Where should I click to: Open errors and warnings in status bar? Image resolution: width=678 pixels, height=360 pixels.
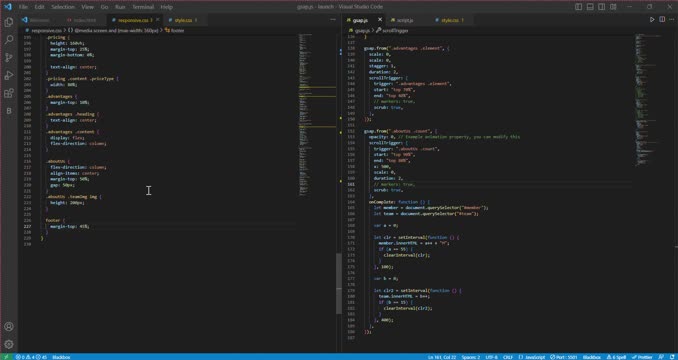[x=31, y=357]
